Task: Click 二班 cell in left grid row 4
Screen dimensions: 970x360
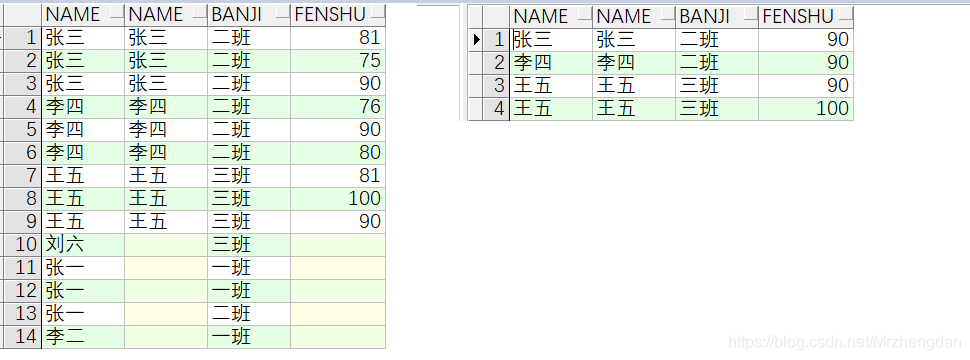Action: pos(249,107)
